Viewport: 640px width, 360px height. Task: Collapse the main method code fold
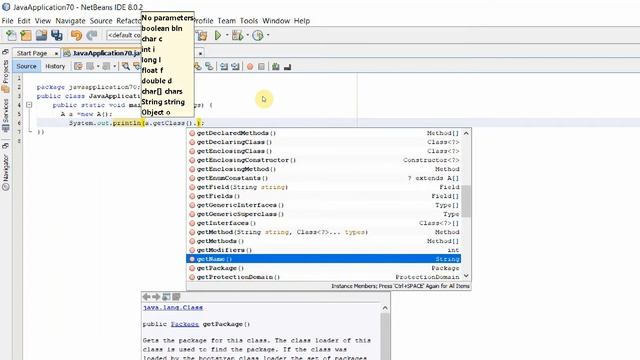pyautogui.click(x=29, y=105)
